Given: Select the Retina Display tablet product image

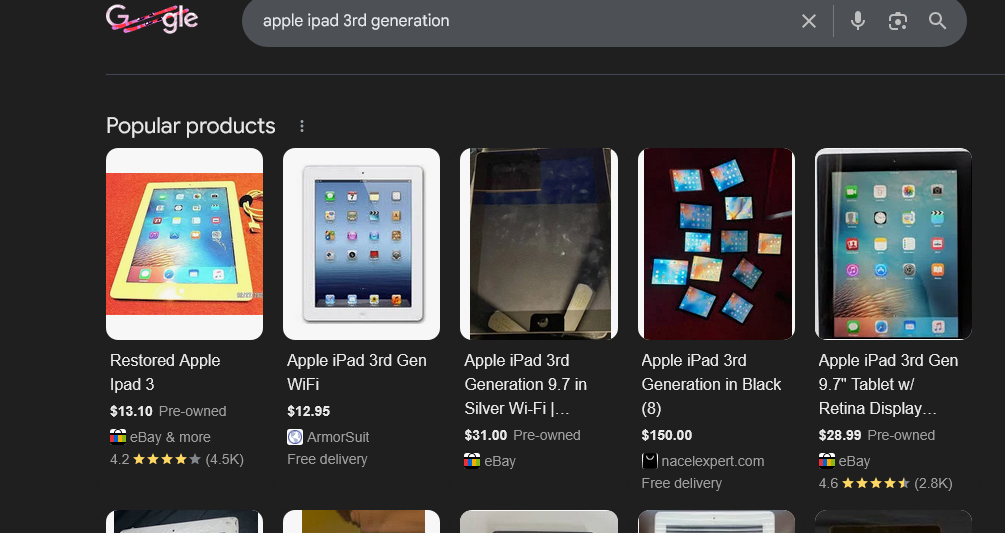Looking at the screenshot, I should click(893, 244).
